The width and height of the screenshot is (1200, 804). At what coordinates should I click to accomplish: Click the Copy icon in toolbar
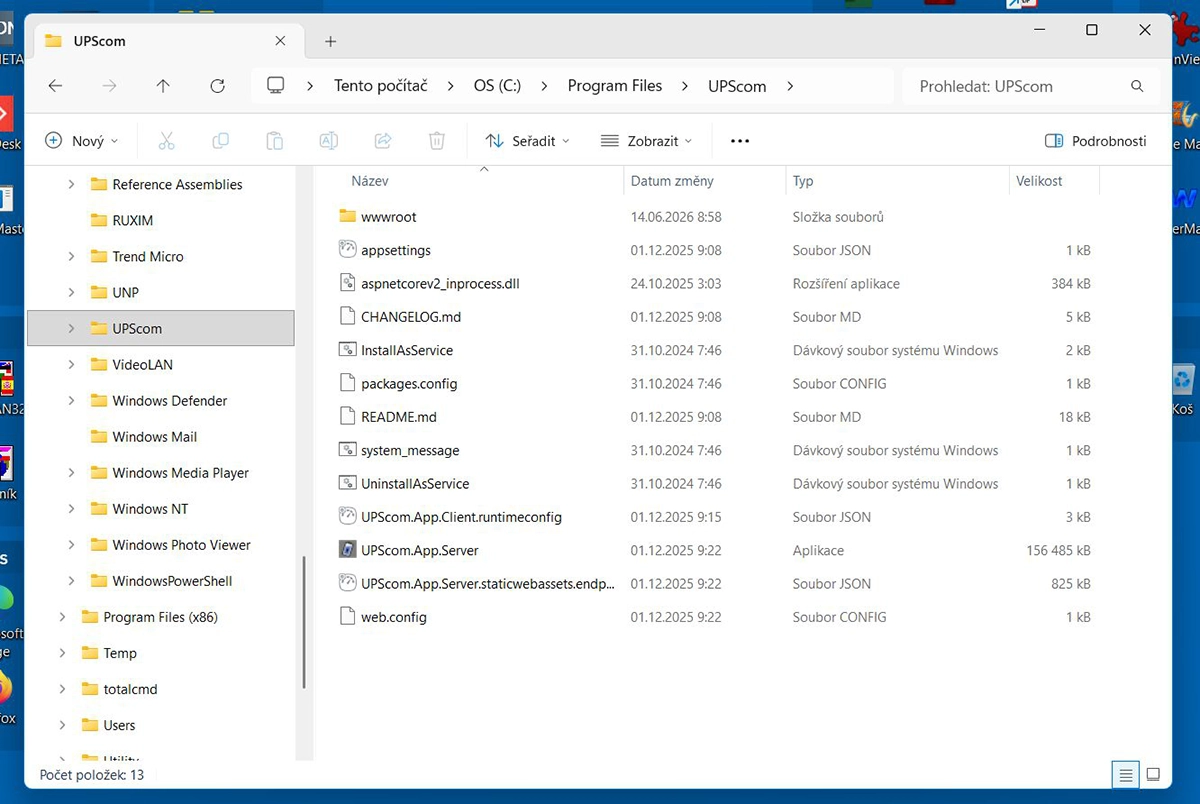tap(220, 141)
